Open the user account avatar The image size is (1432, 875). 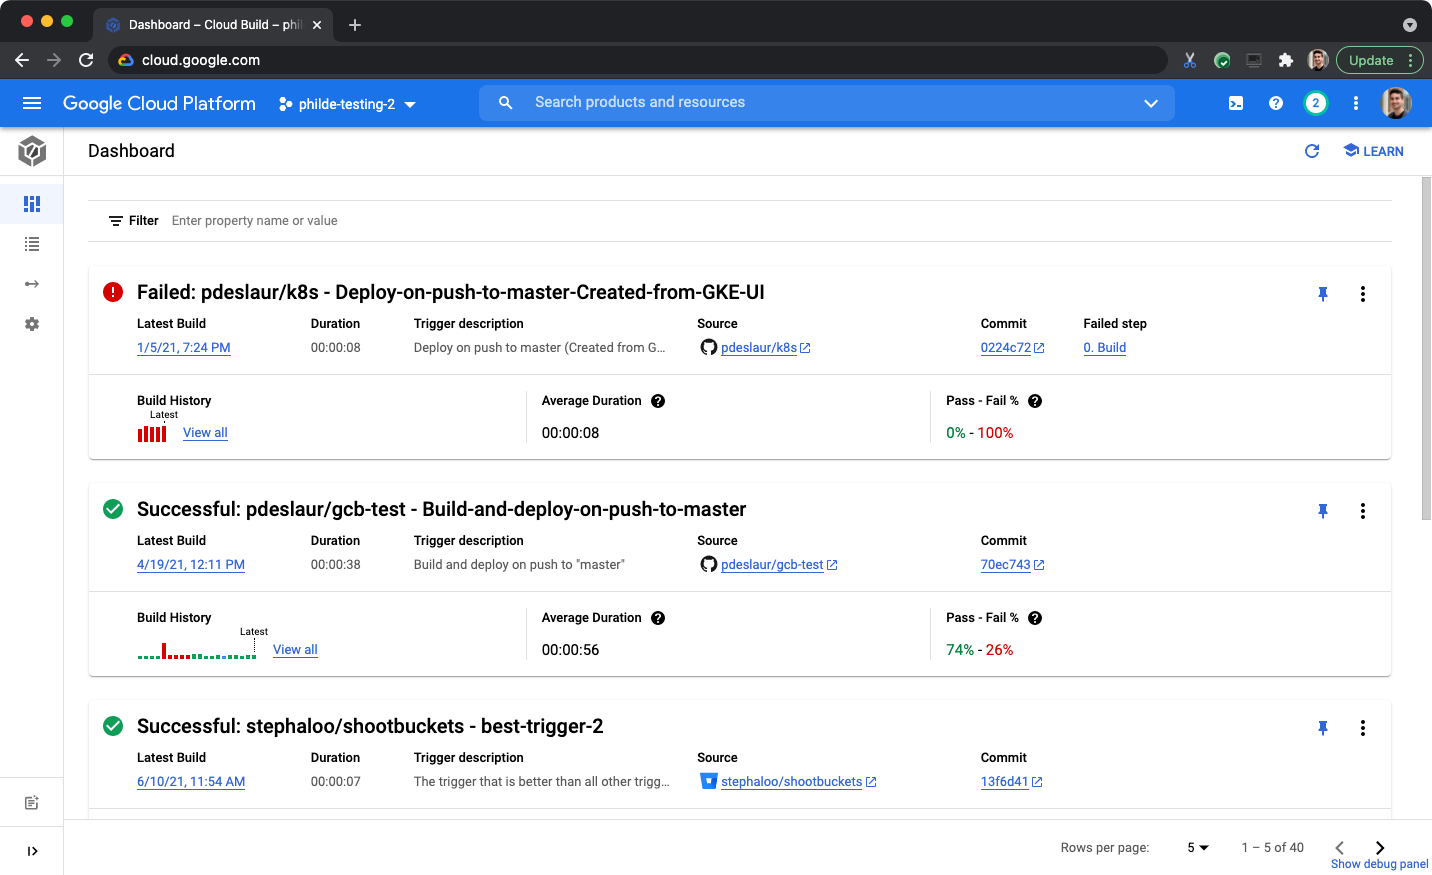click(x=1396, y=103)
